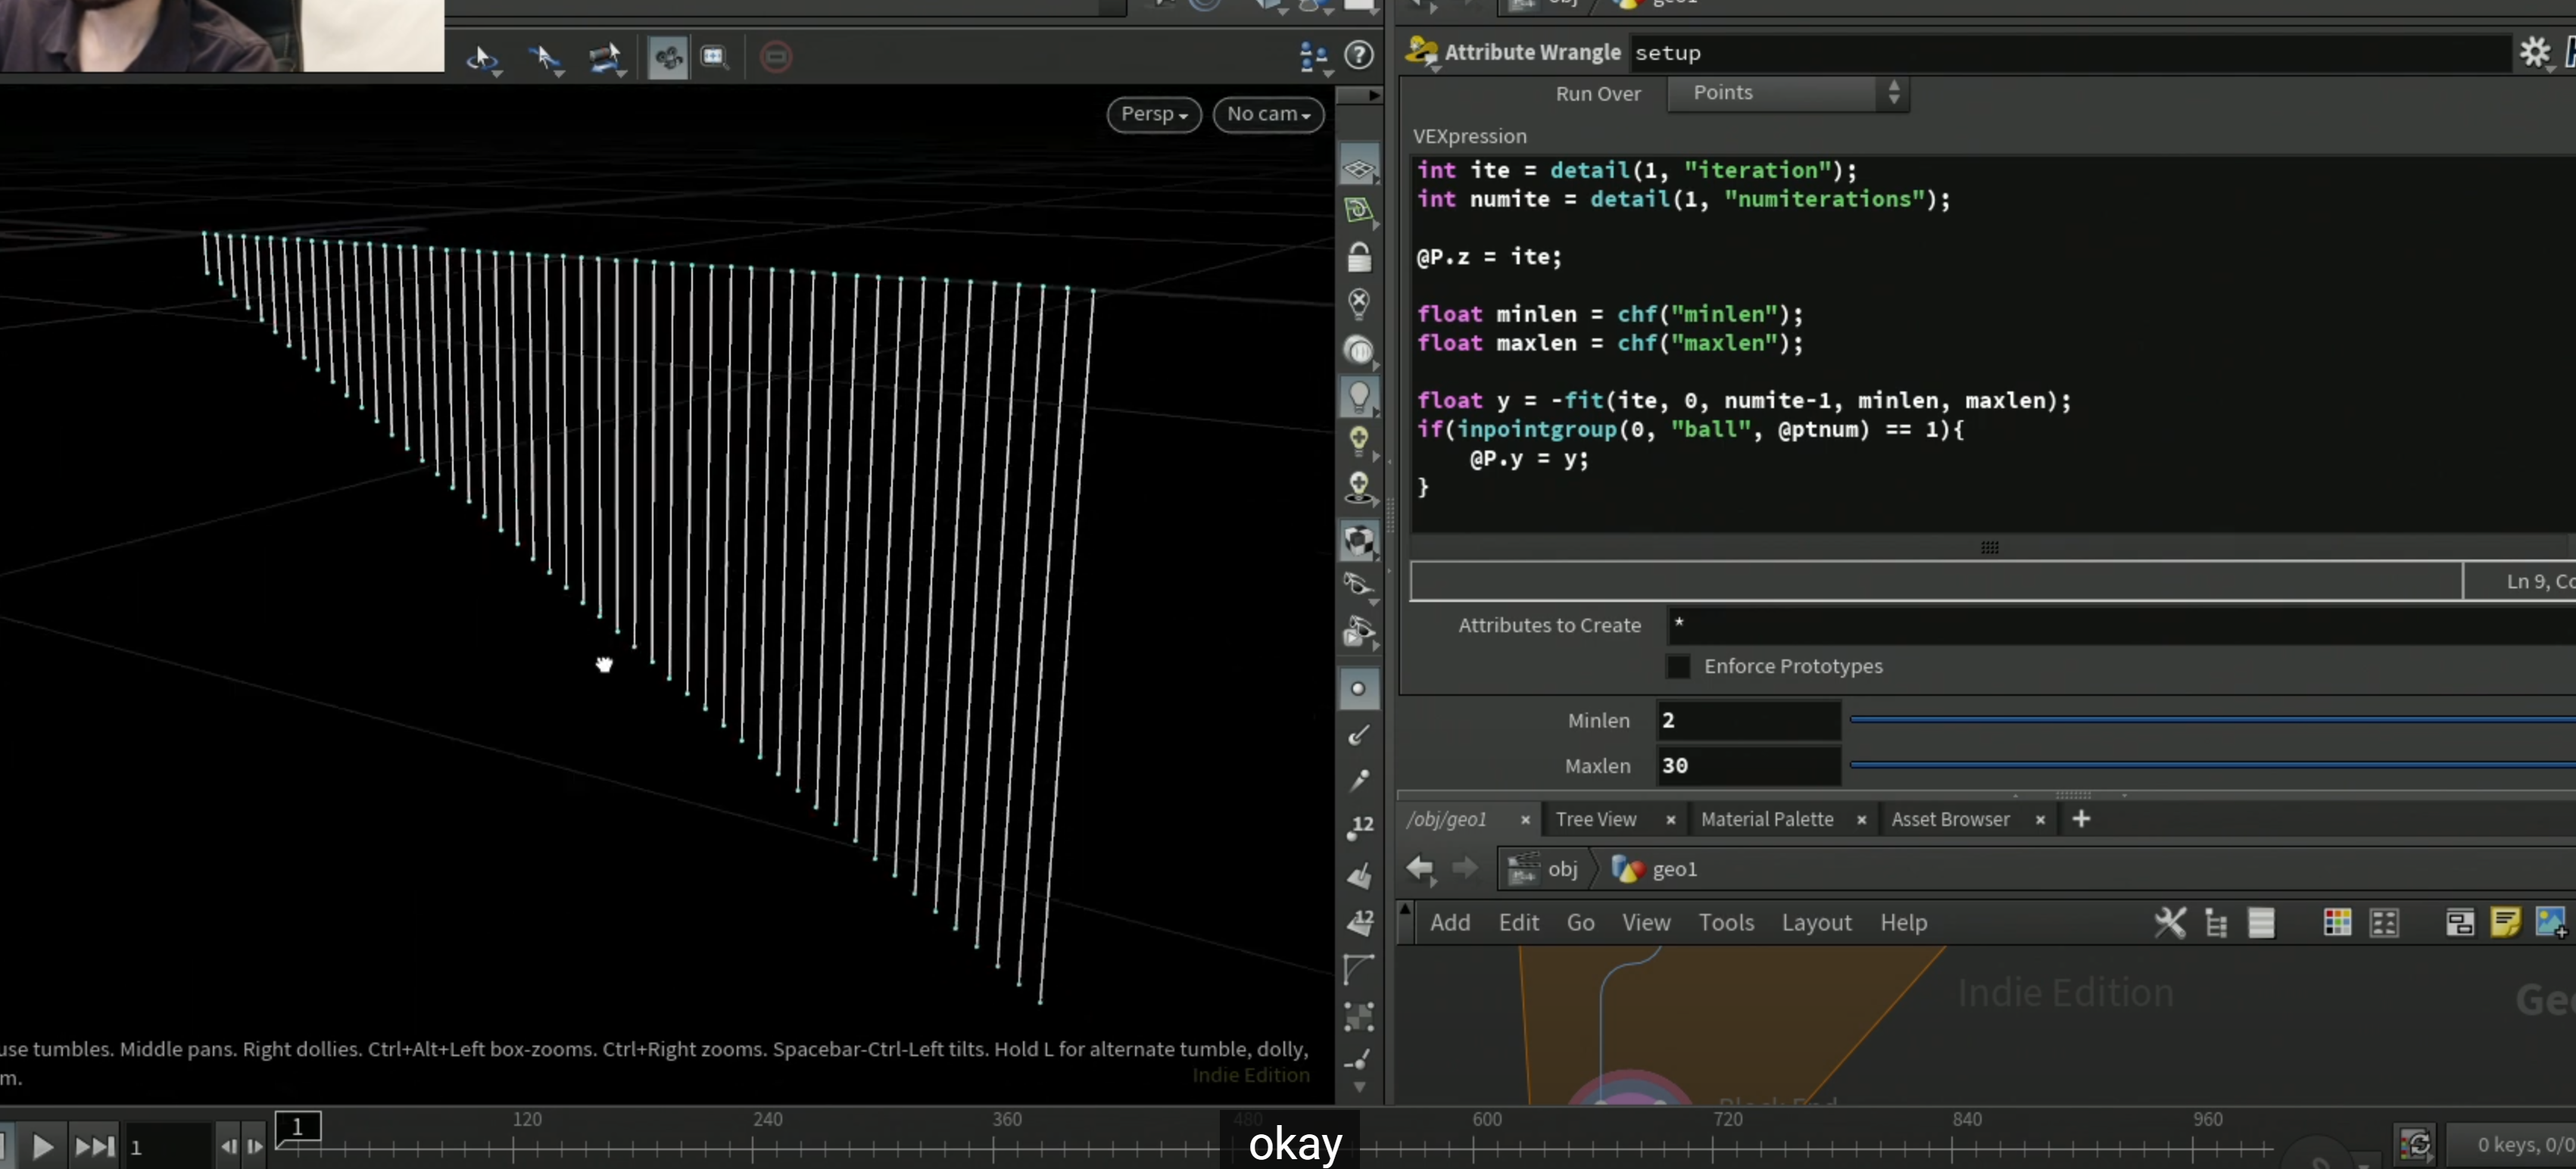
Task: Open the Attribute Wrangle gear settings icon
Action: (2534, 52)
